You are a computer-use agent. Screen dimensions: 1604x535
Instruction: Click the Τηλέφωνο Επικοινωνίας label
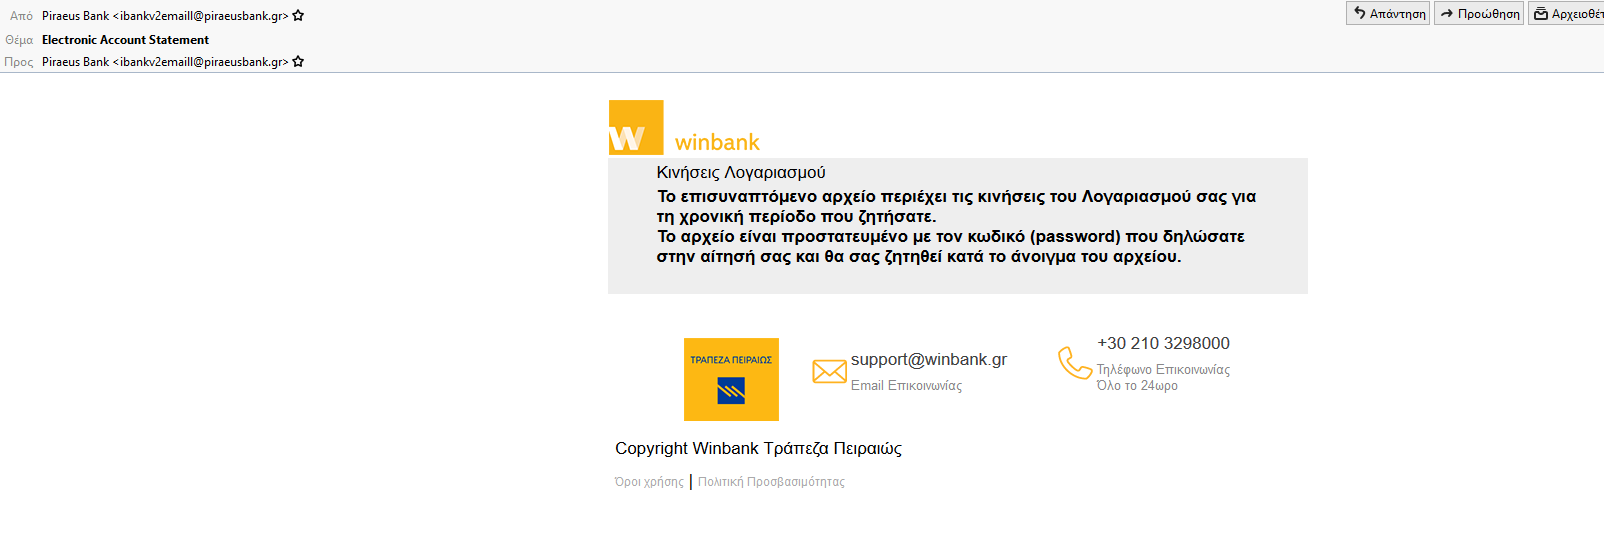(x=1163, y=370)
